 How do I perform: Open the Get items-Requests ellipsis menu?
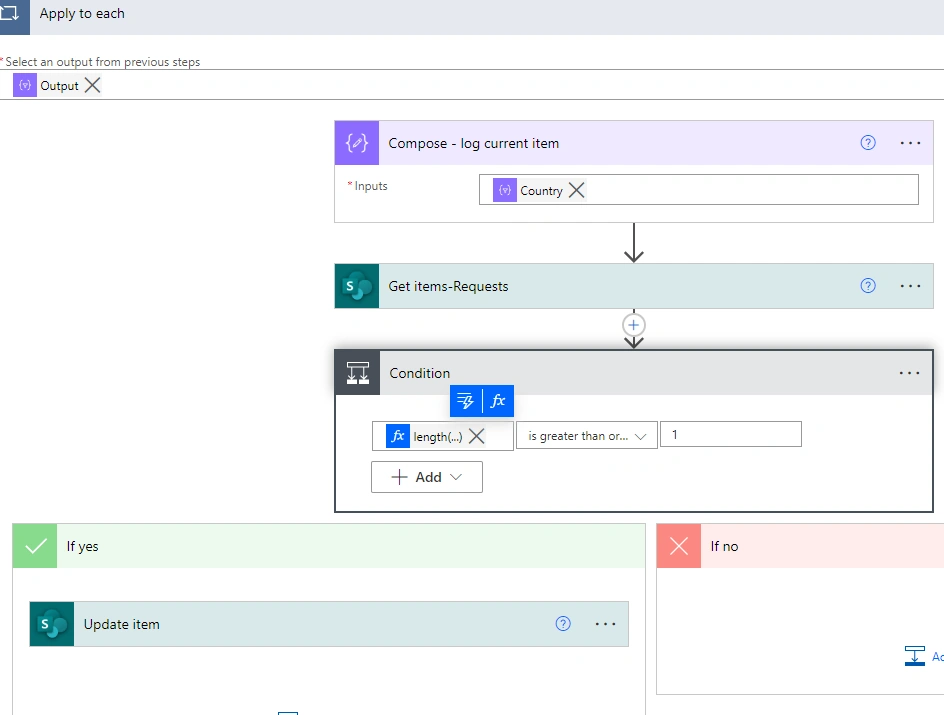910,286
